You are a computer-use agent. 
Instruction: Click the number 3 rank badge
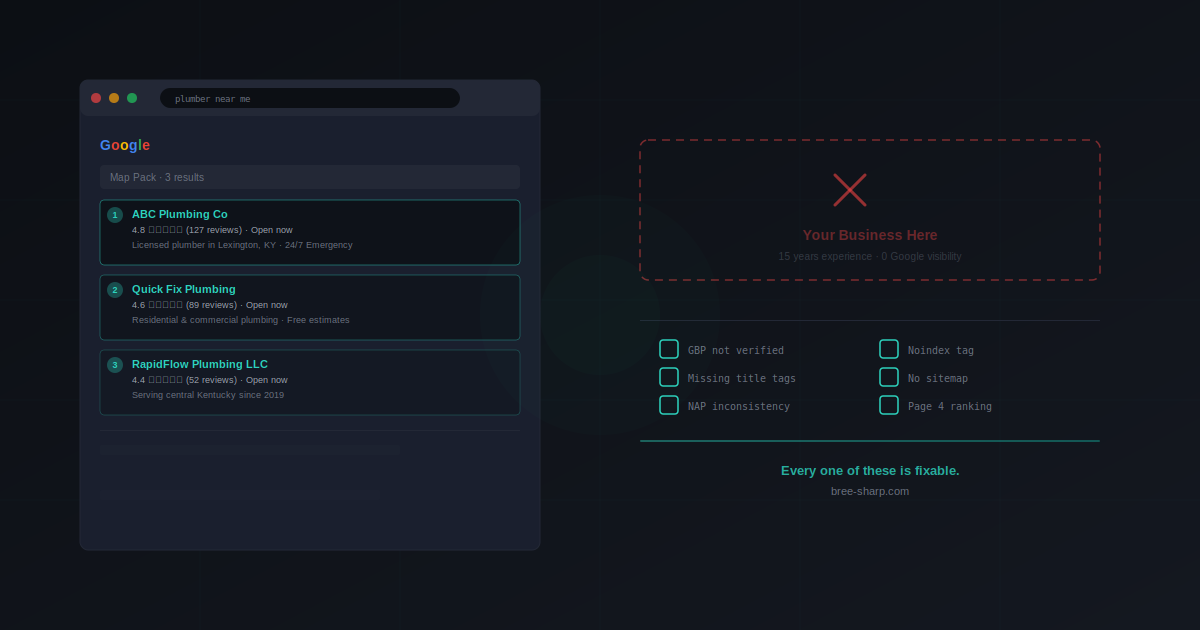click(x=115, y=365)
